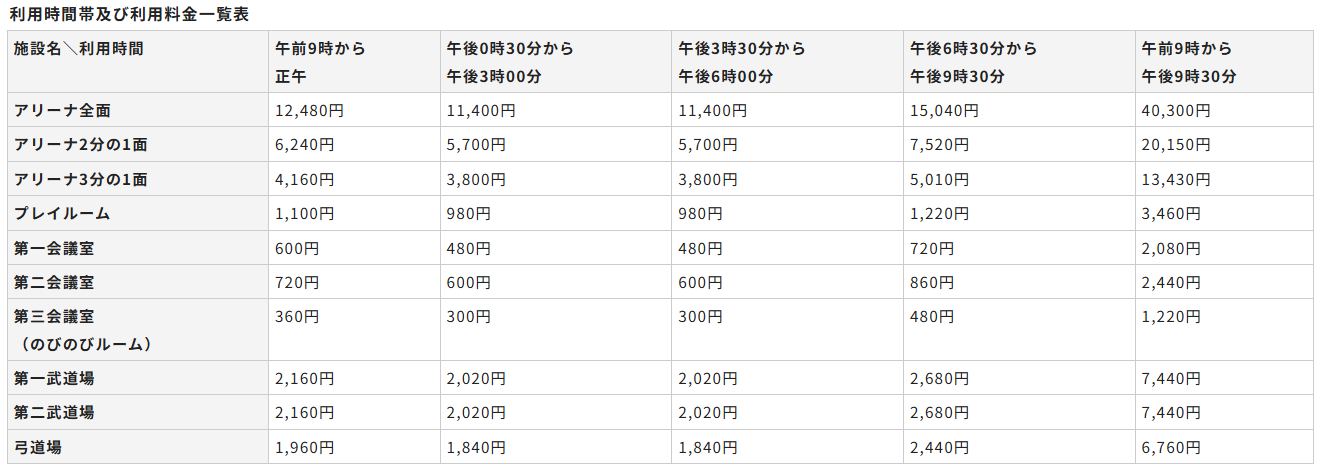Click the 午後3時30分から午後6時00分 column header
1331x475 pixels.
(x=741, y=62)
